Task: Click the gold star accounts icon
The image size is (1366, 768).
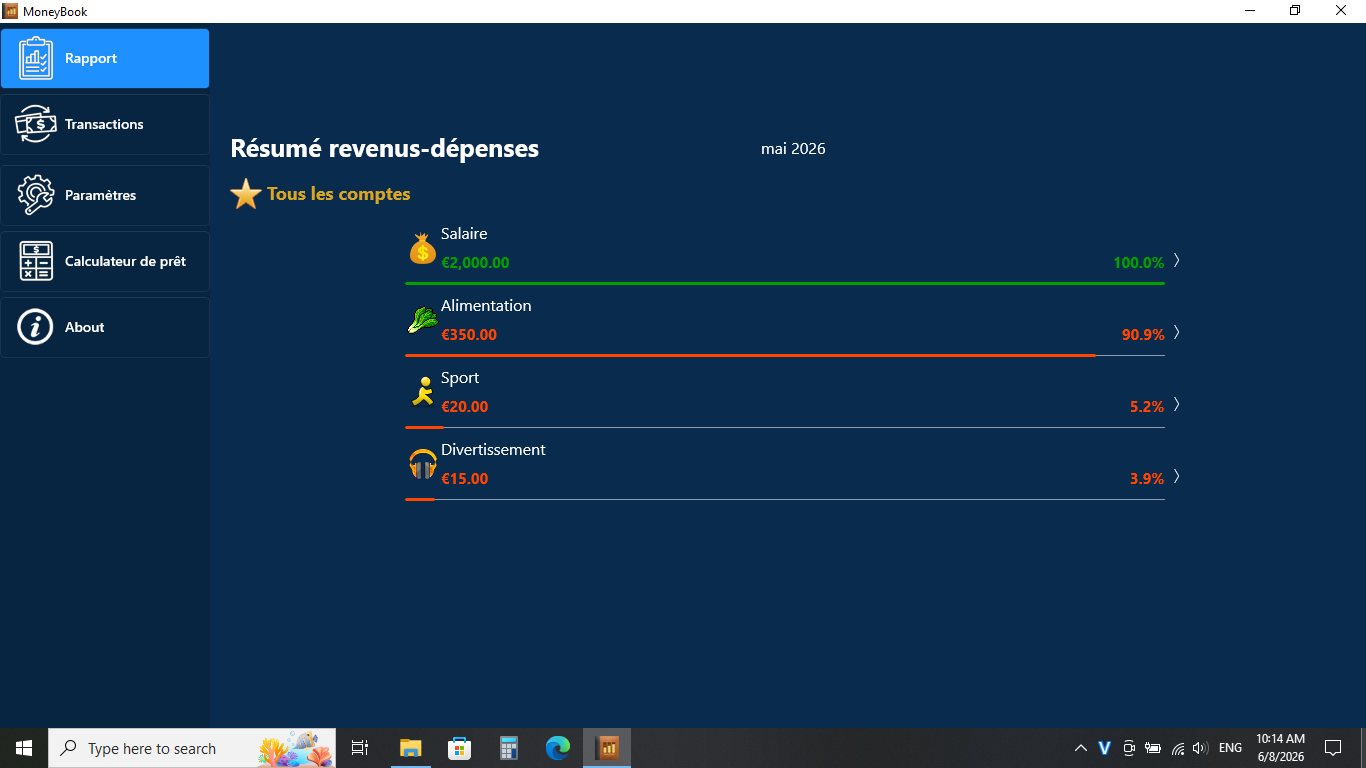Action: coord(246,194)
